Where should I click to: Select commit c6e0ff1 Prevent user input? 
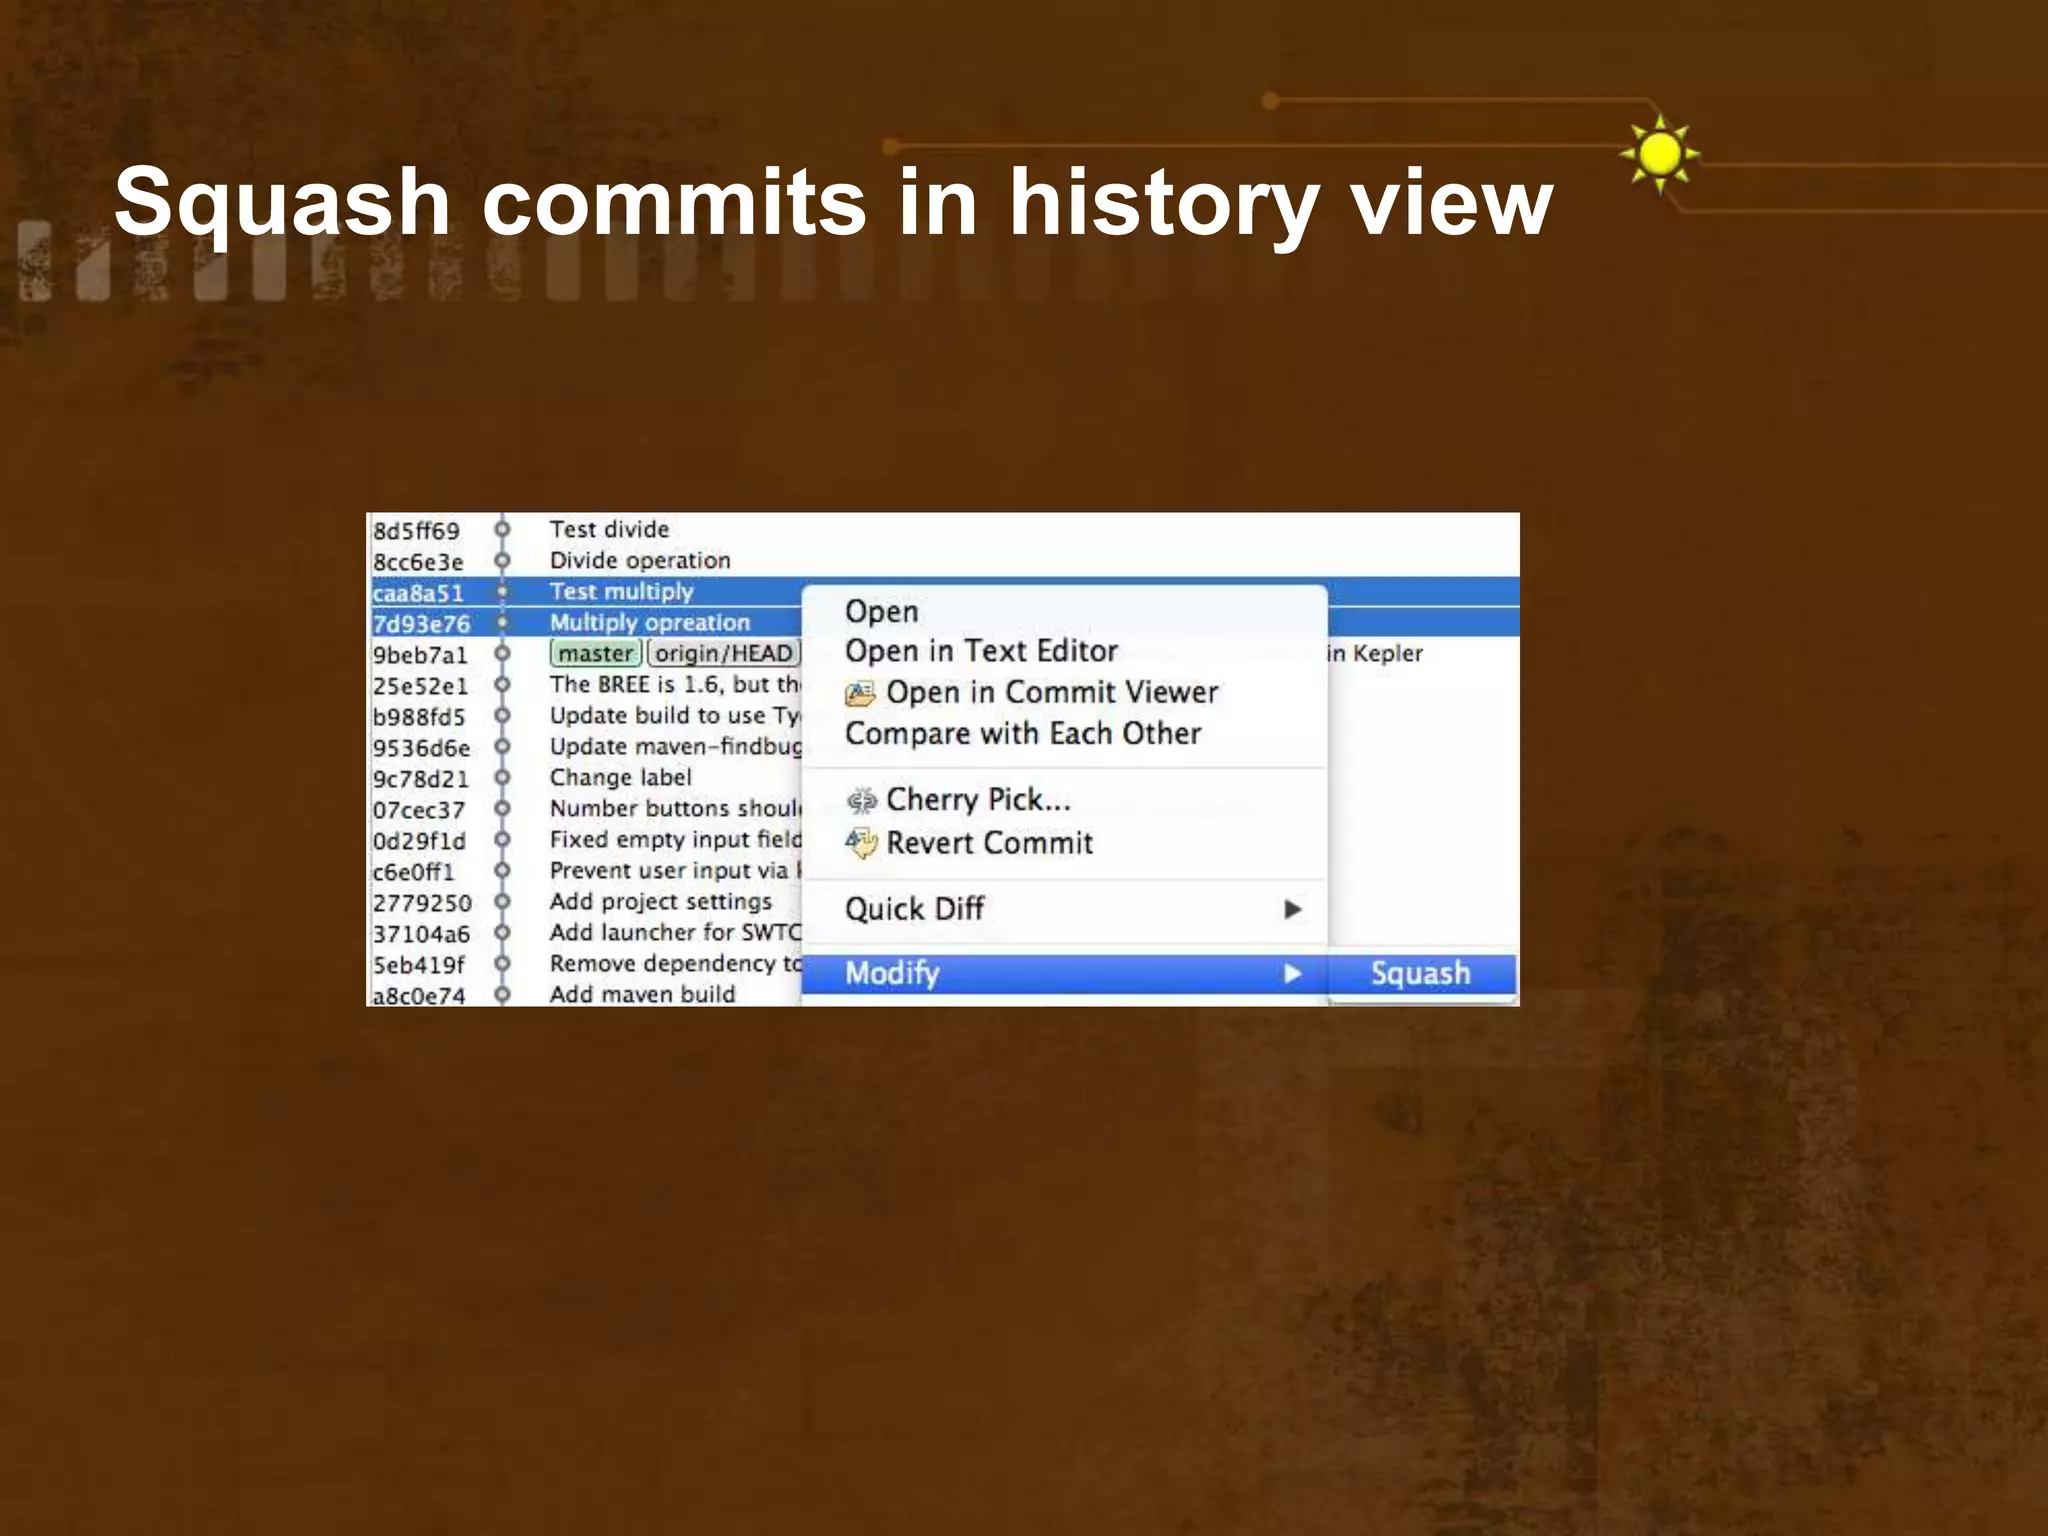tap(586, 871)
